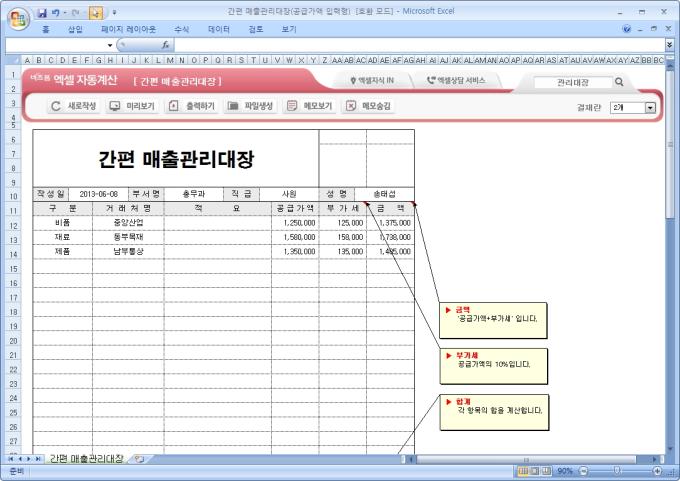Screen dimensions: 680x481
Task: Click the magnifier search icon
Action: [619, 82]
